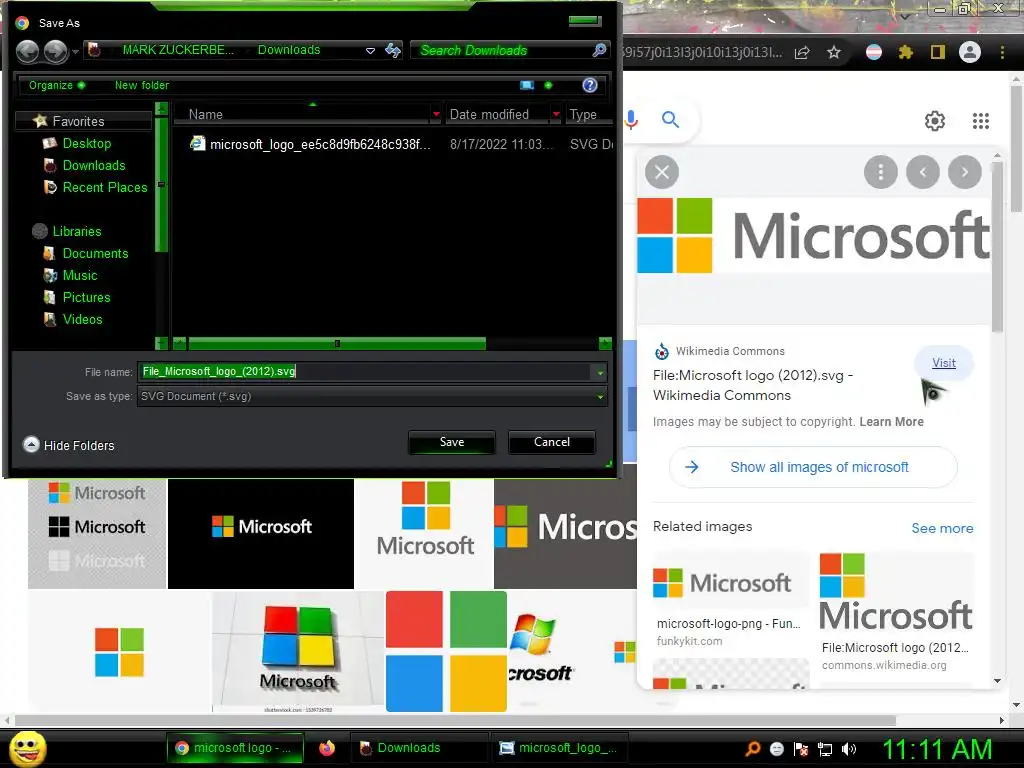The width and height of the screenshot is (1024, 768).
Task: Show next image in preview panel
Action: [x=965, y=172]
